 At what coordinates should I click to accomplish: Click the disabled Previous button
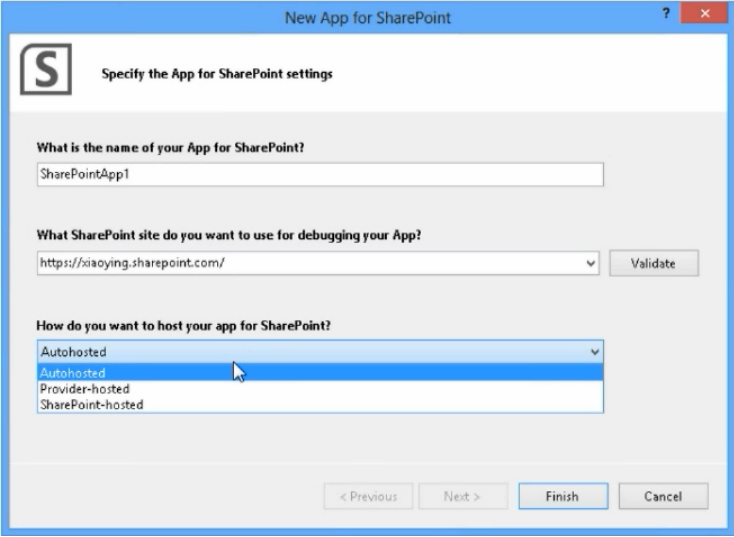click(x=368, y=496)
